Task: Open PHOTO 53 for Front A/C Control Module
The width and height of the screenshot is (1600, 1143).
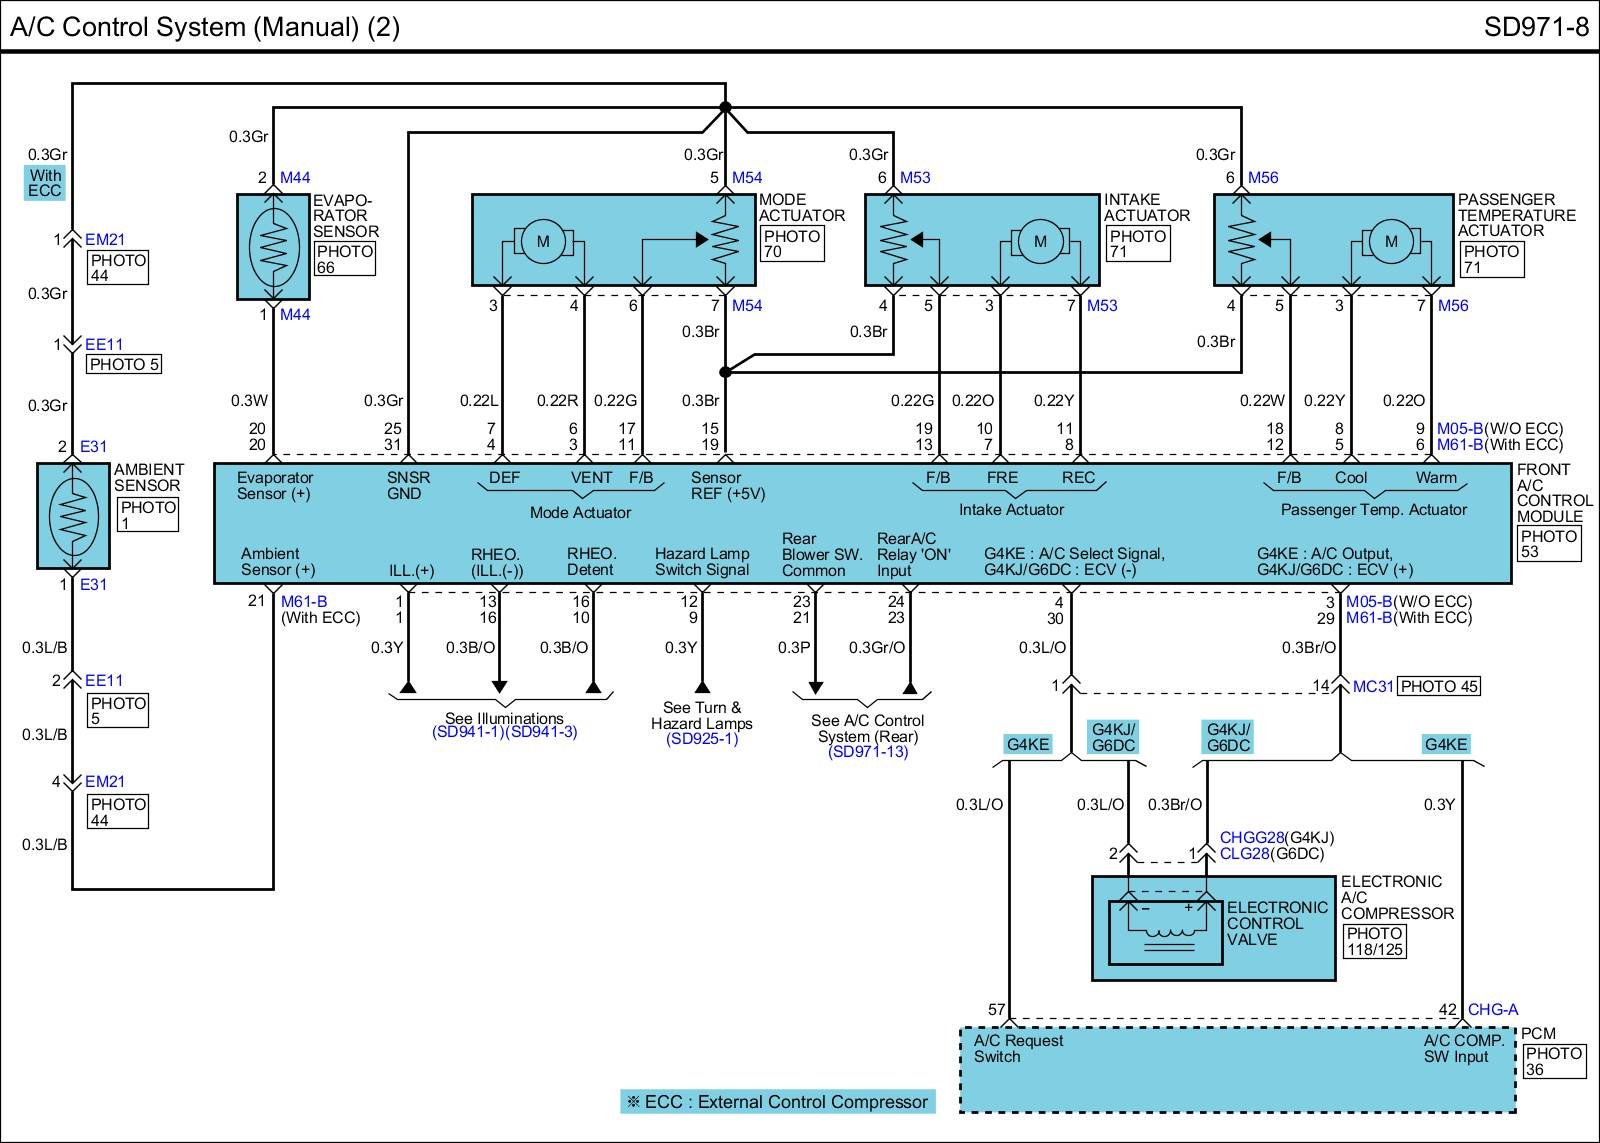Action: point(1548,544)
